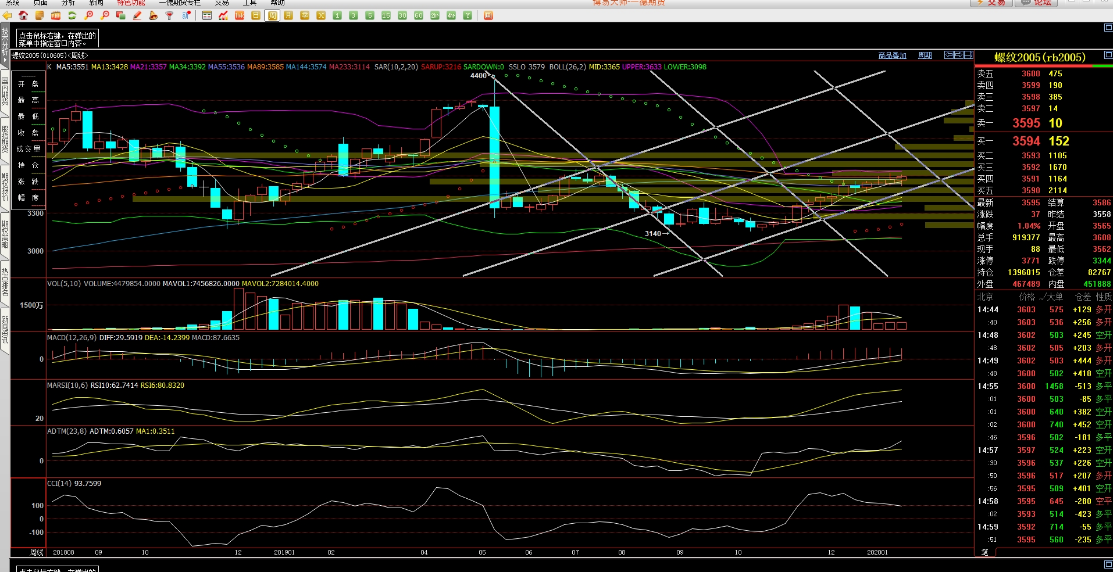Click the 论坛 button at top right

click(1034, 3)
